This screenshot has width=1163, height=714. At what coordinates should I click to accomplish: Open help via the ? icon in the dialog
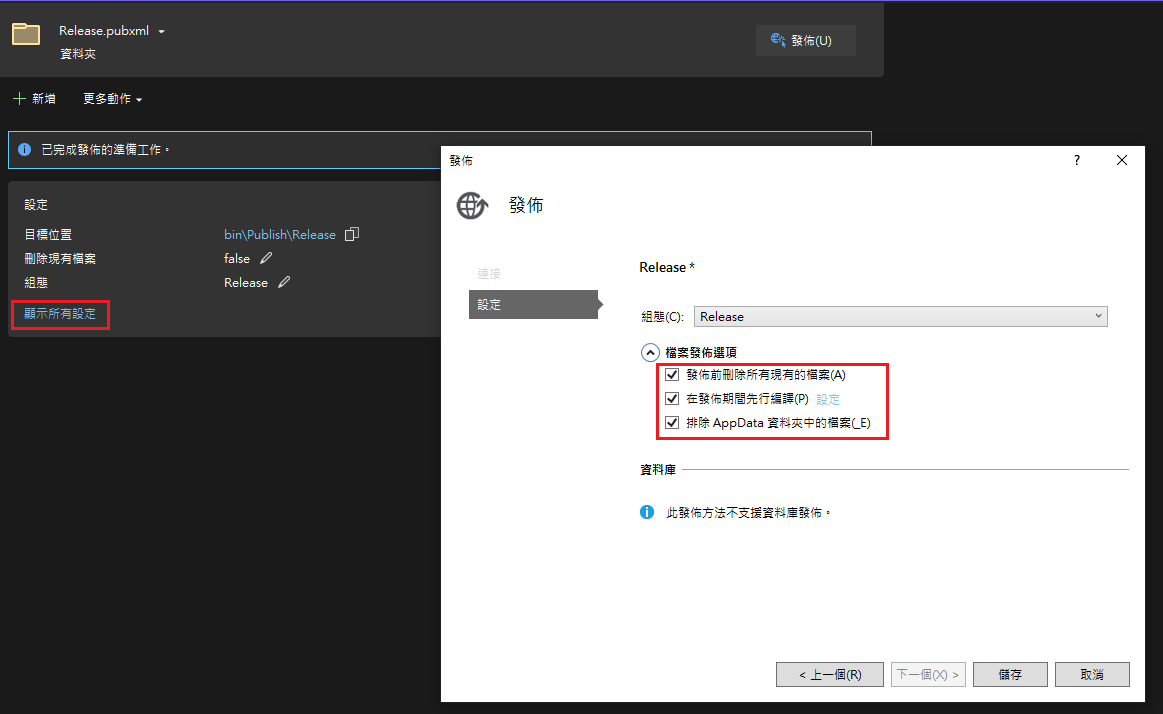point(1076,160)
